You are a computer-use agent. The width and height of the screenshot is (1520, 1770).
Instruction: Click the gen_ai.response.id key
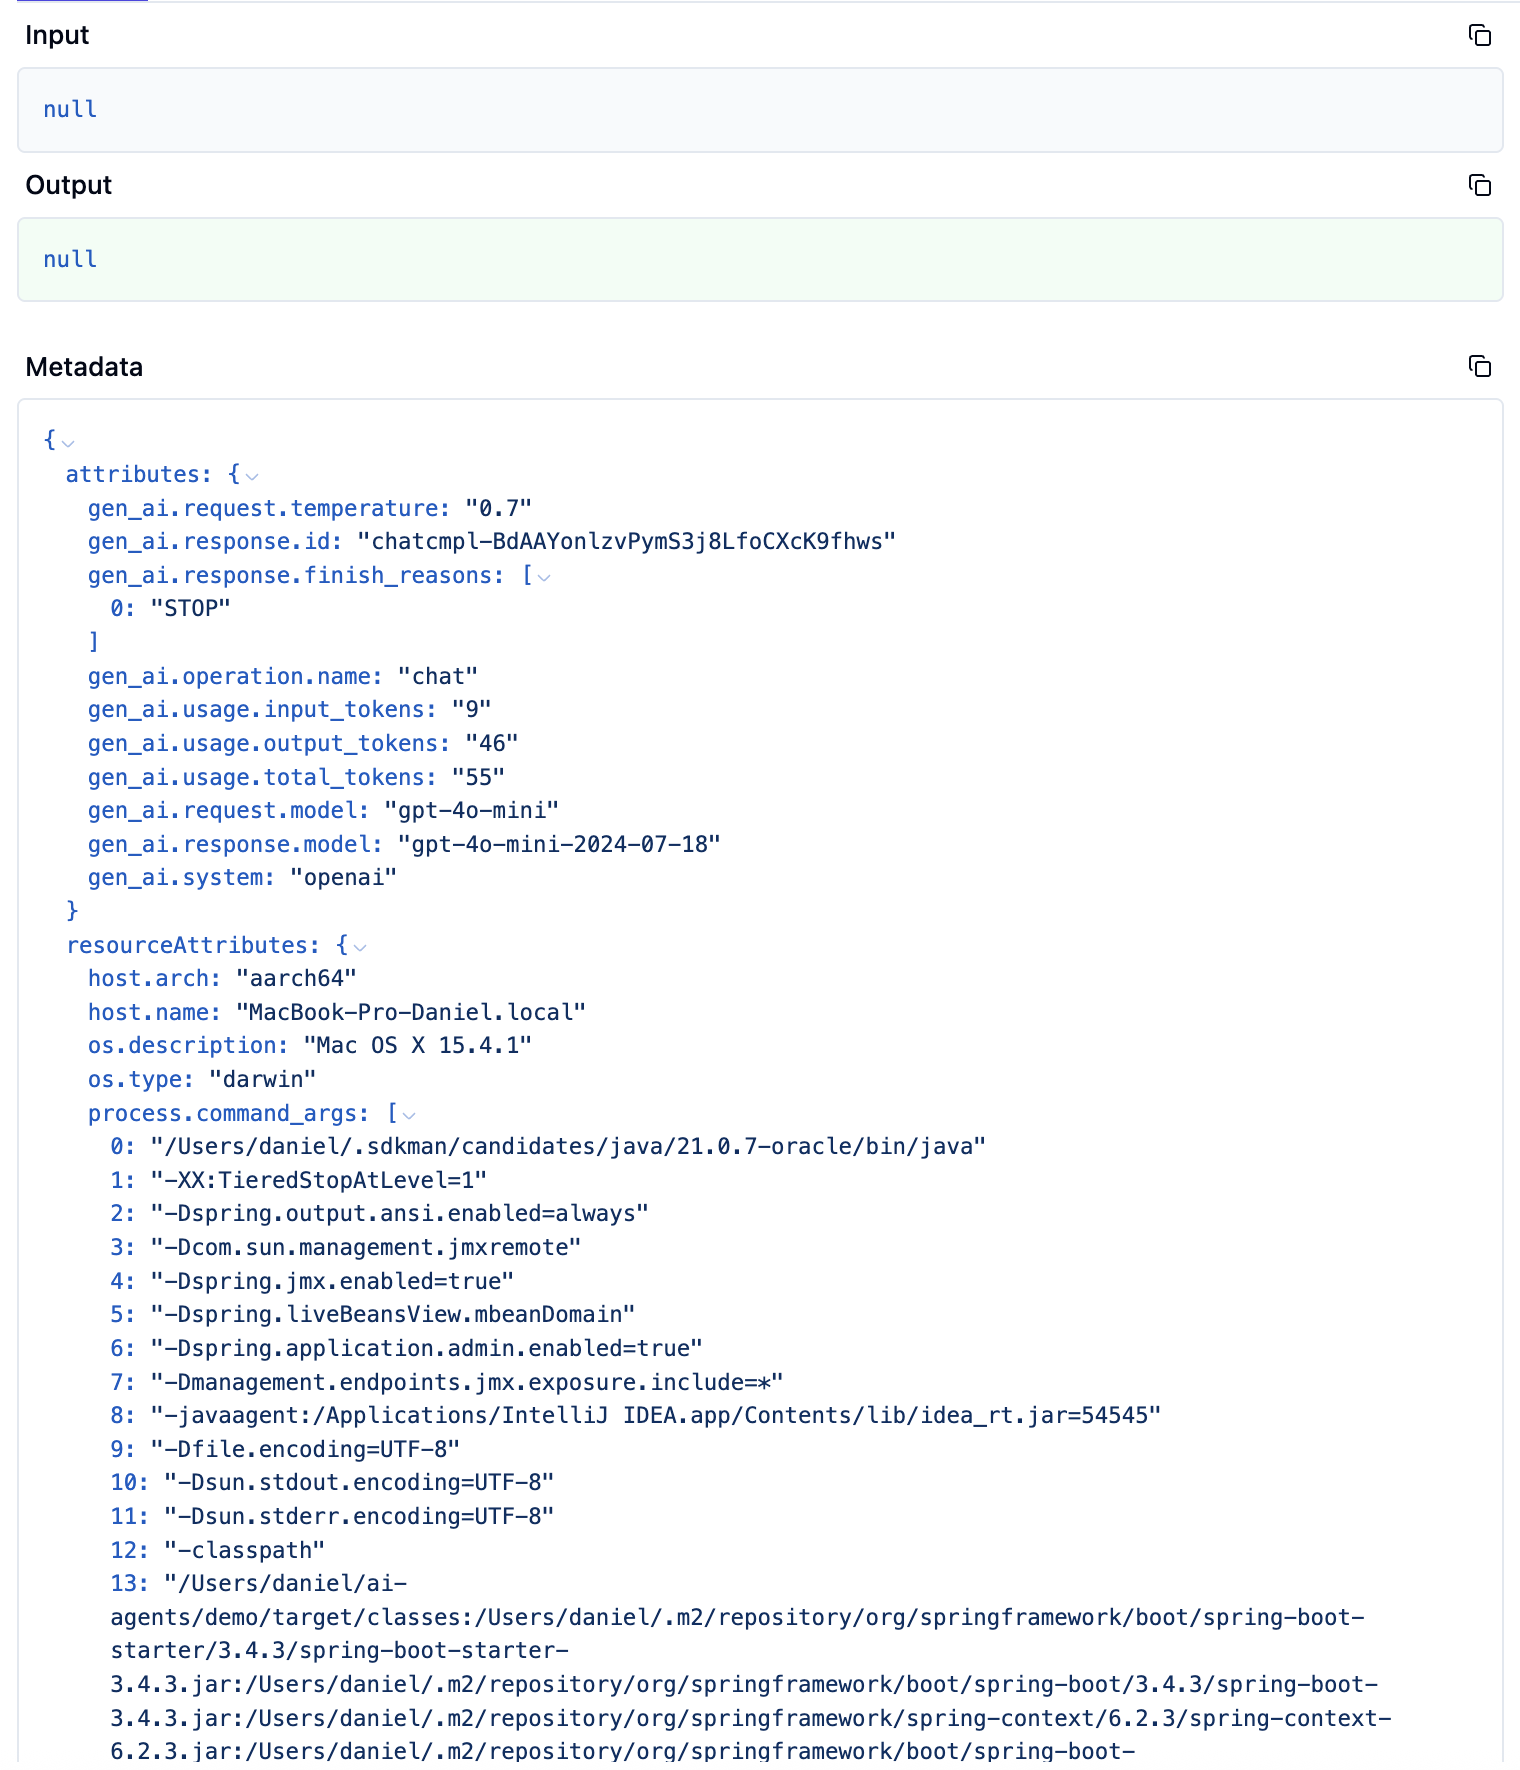coord(215,541)
